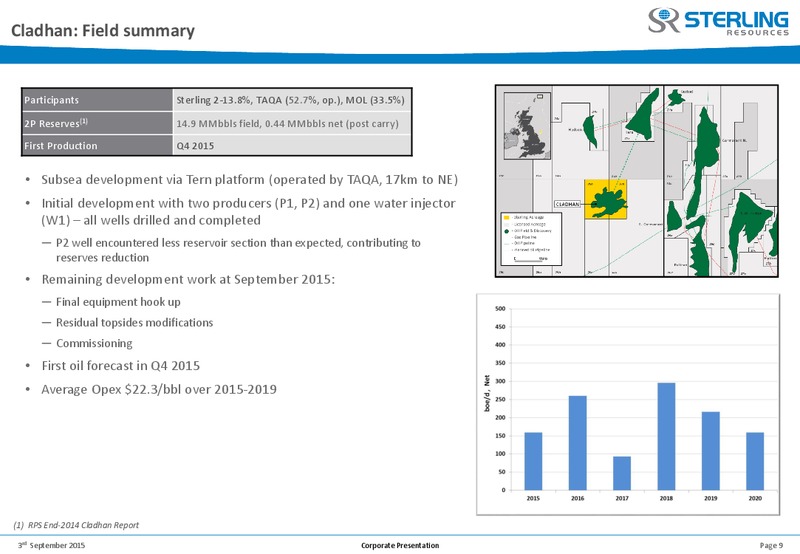Click the '2P Reserves' table row label
The height and width of the screenshot is (554, 800).
97,123
